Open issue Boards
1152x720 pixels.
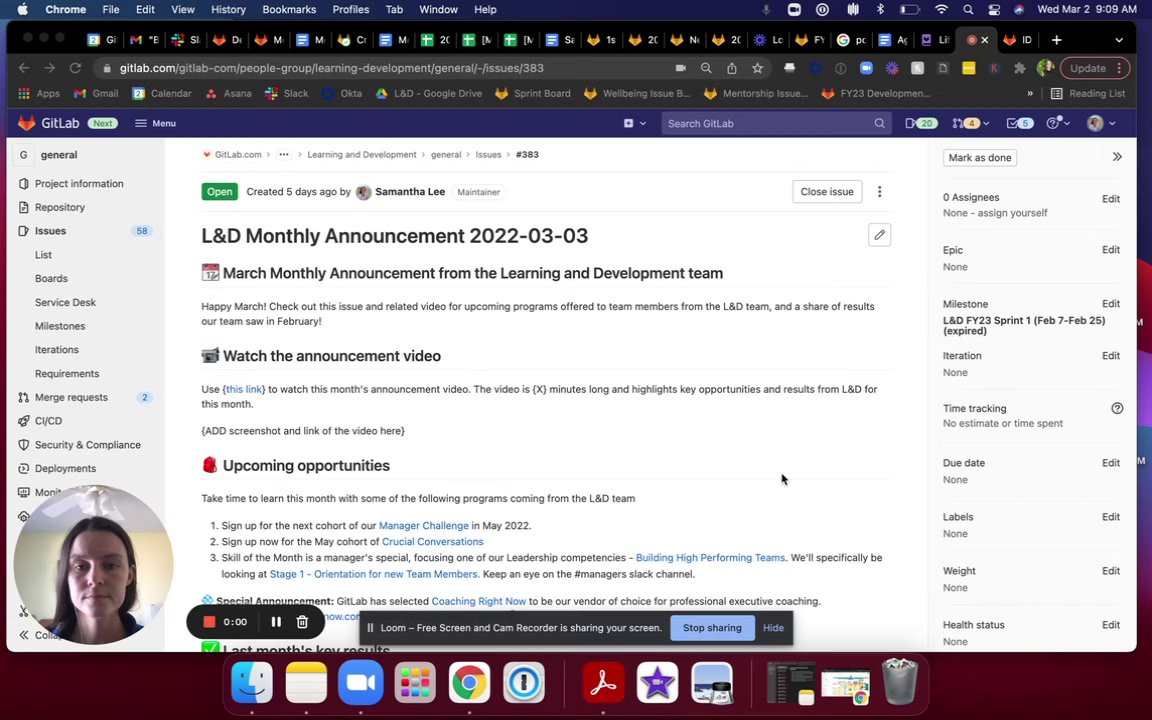[51, 278]
